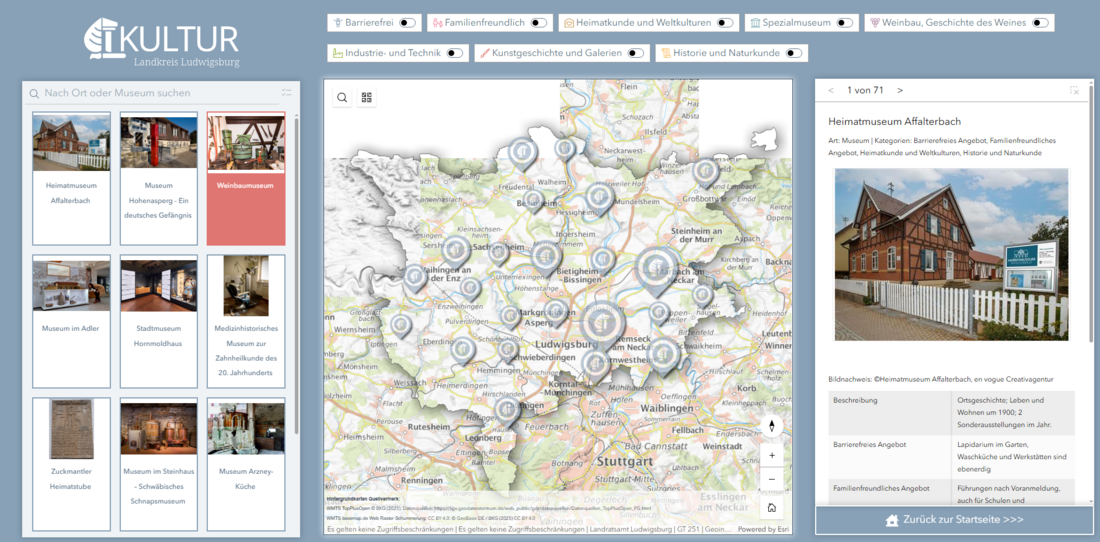1100x542 pixels.
Task: Go to the next museum record arrow
Action: 900,91
